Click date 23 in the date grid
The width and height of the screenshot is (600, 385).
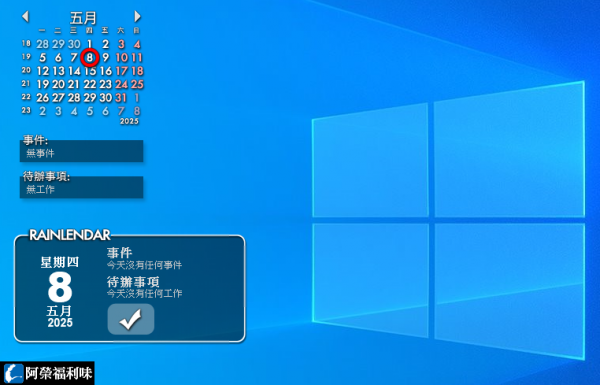pyautogui.click(x=106, y=85)
